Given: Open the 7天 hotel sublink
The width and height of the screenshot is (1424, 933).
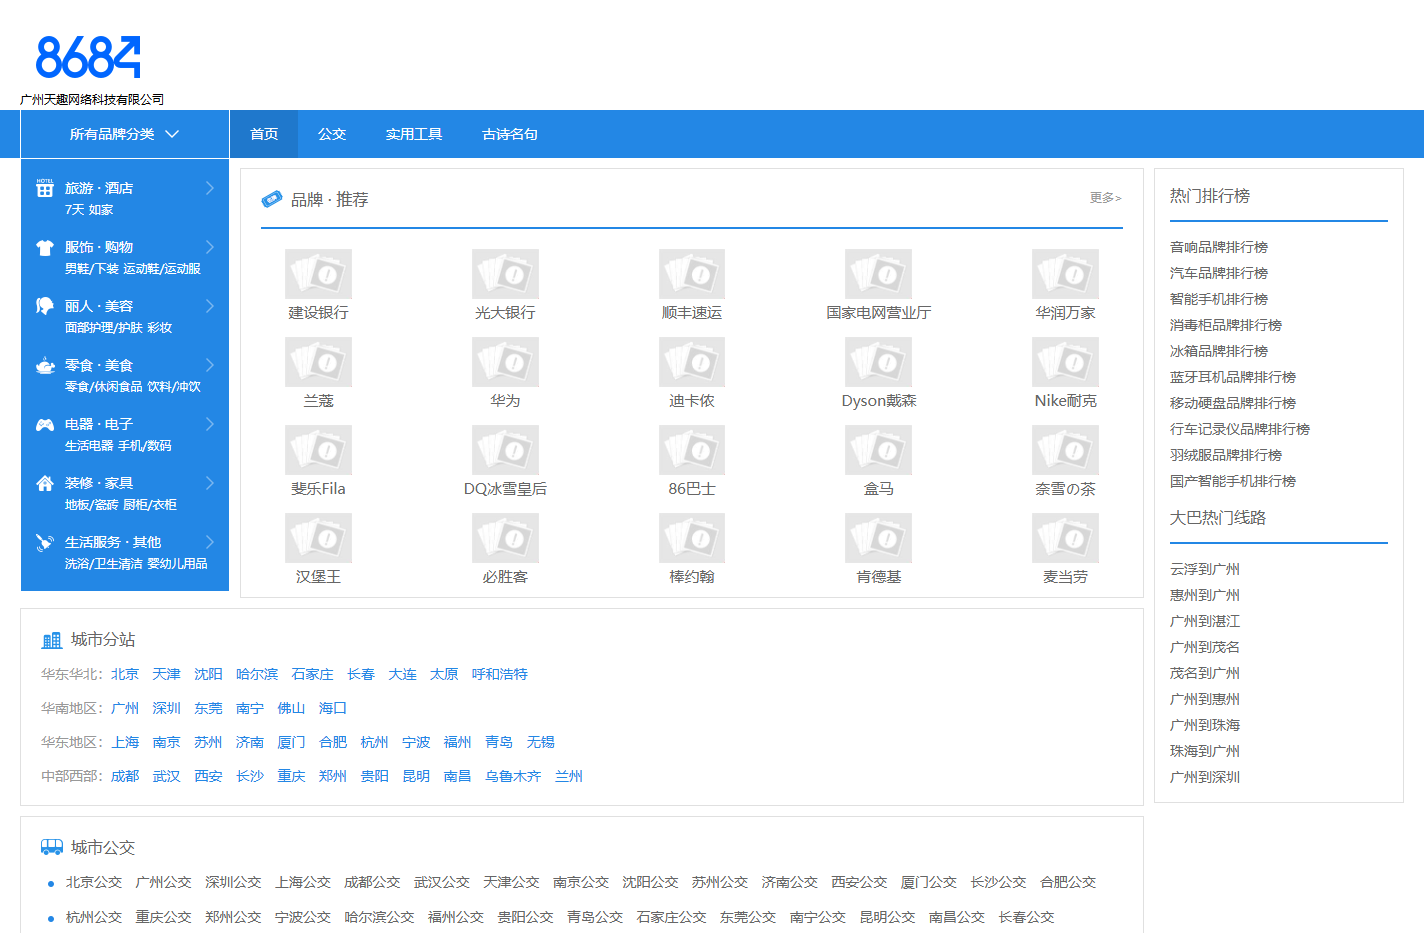Looking at the screenshot, I should (75, 210).
